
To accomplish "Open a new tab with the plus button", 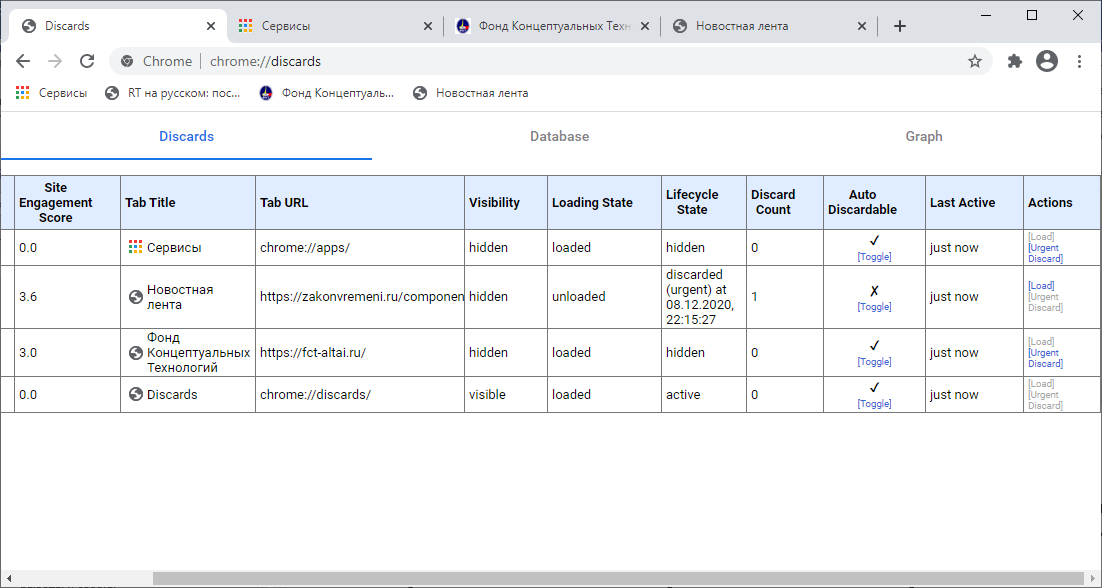I will 899,26.
